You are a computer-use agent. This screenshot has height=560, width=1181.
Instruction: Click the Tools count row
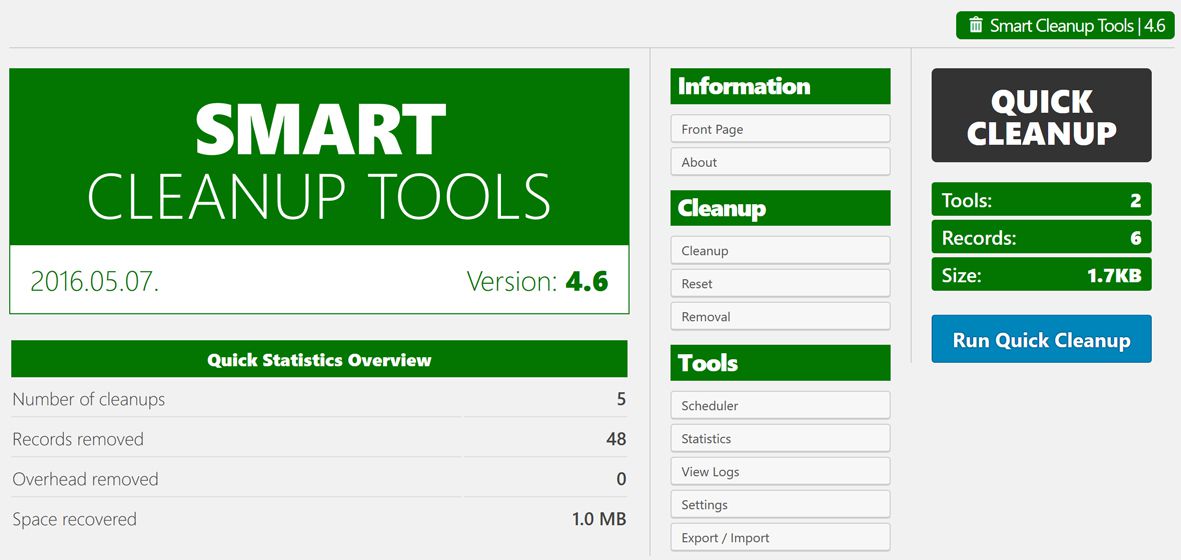click(x=1041, y=200)
